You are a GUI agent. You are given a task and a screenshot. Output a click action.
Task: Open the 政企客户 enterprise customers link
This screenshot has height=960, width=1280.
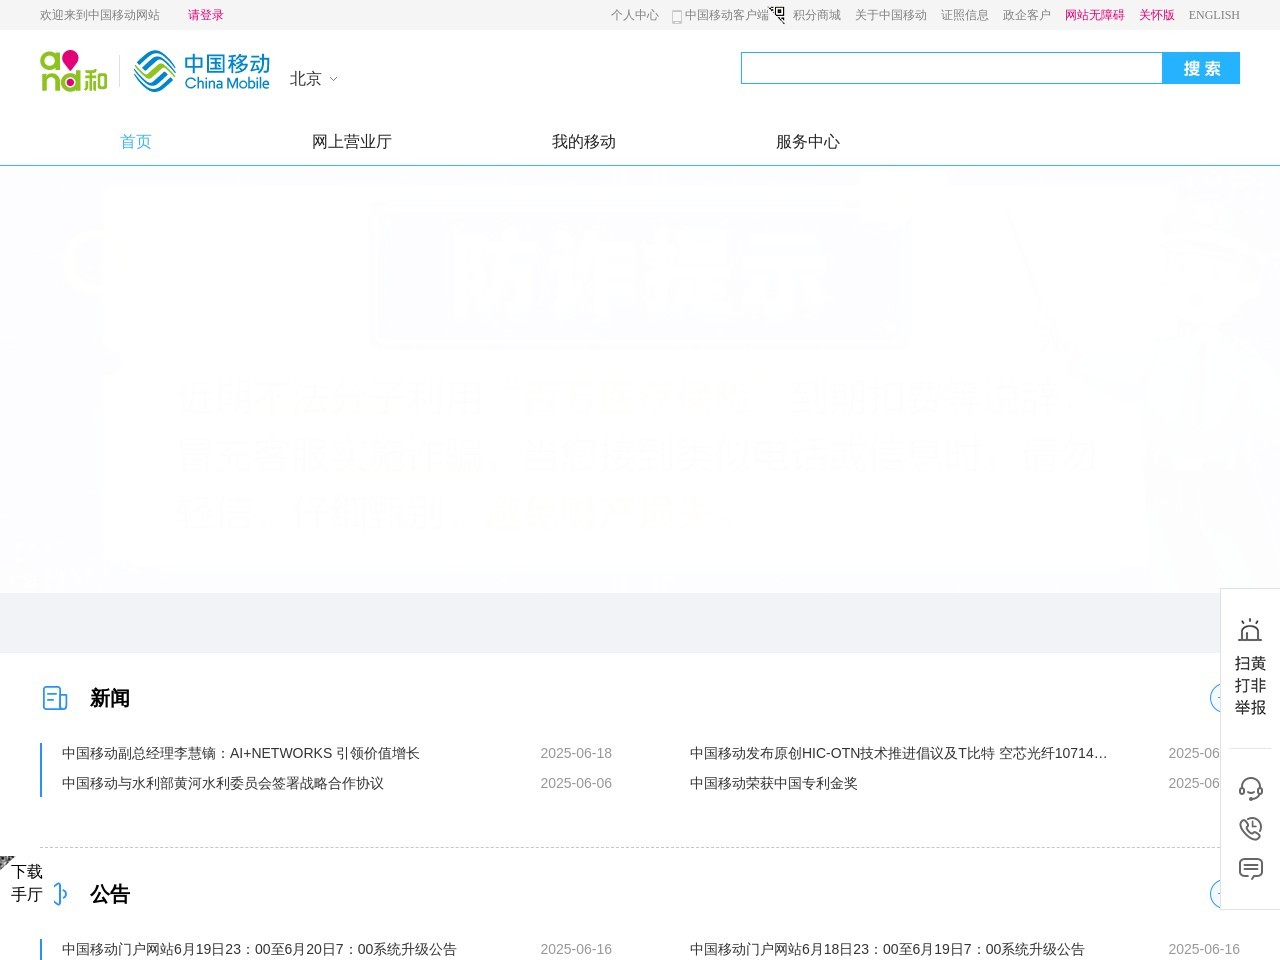1027,15
